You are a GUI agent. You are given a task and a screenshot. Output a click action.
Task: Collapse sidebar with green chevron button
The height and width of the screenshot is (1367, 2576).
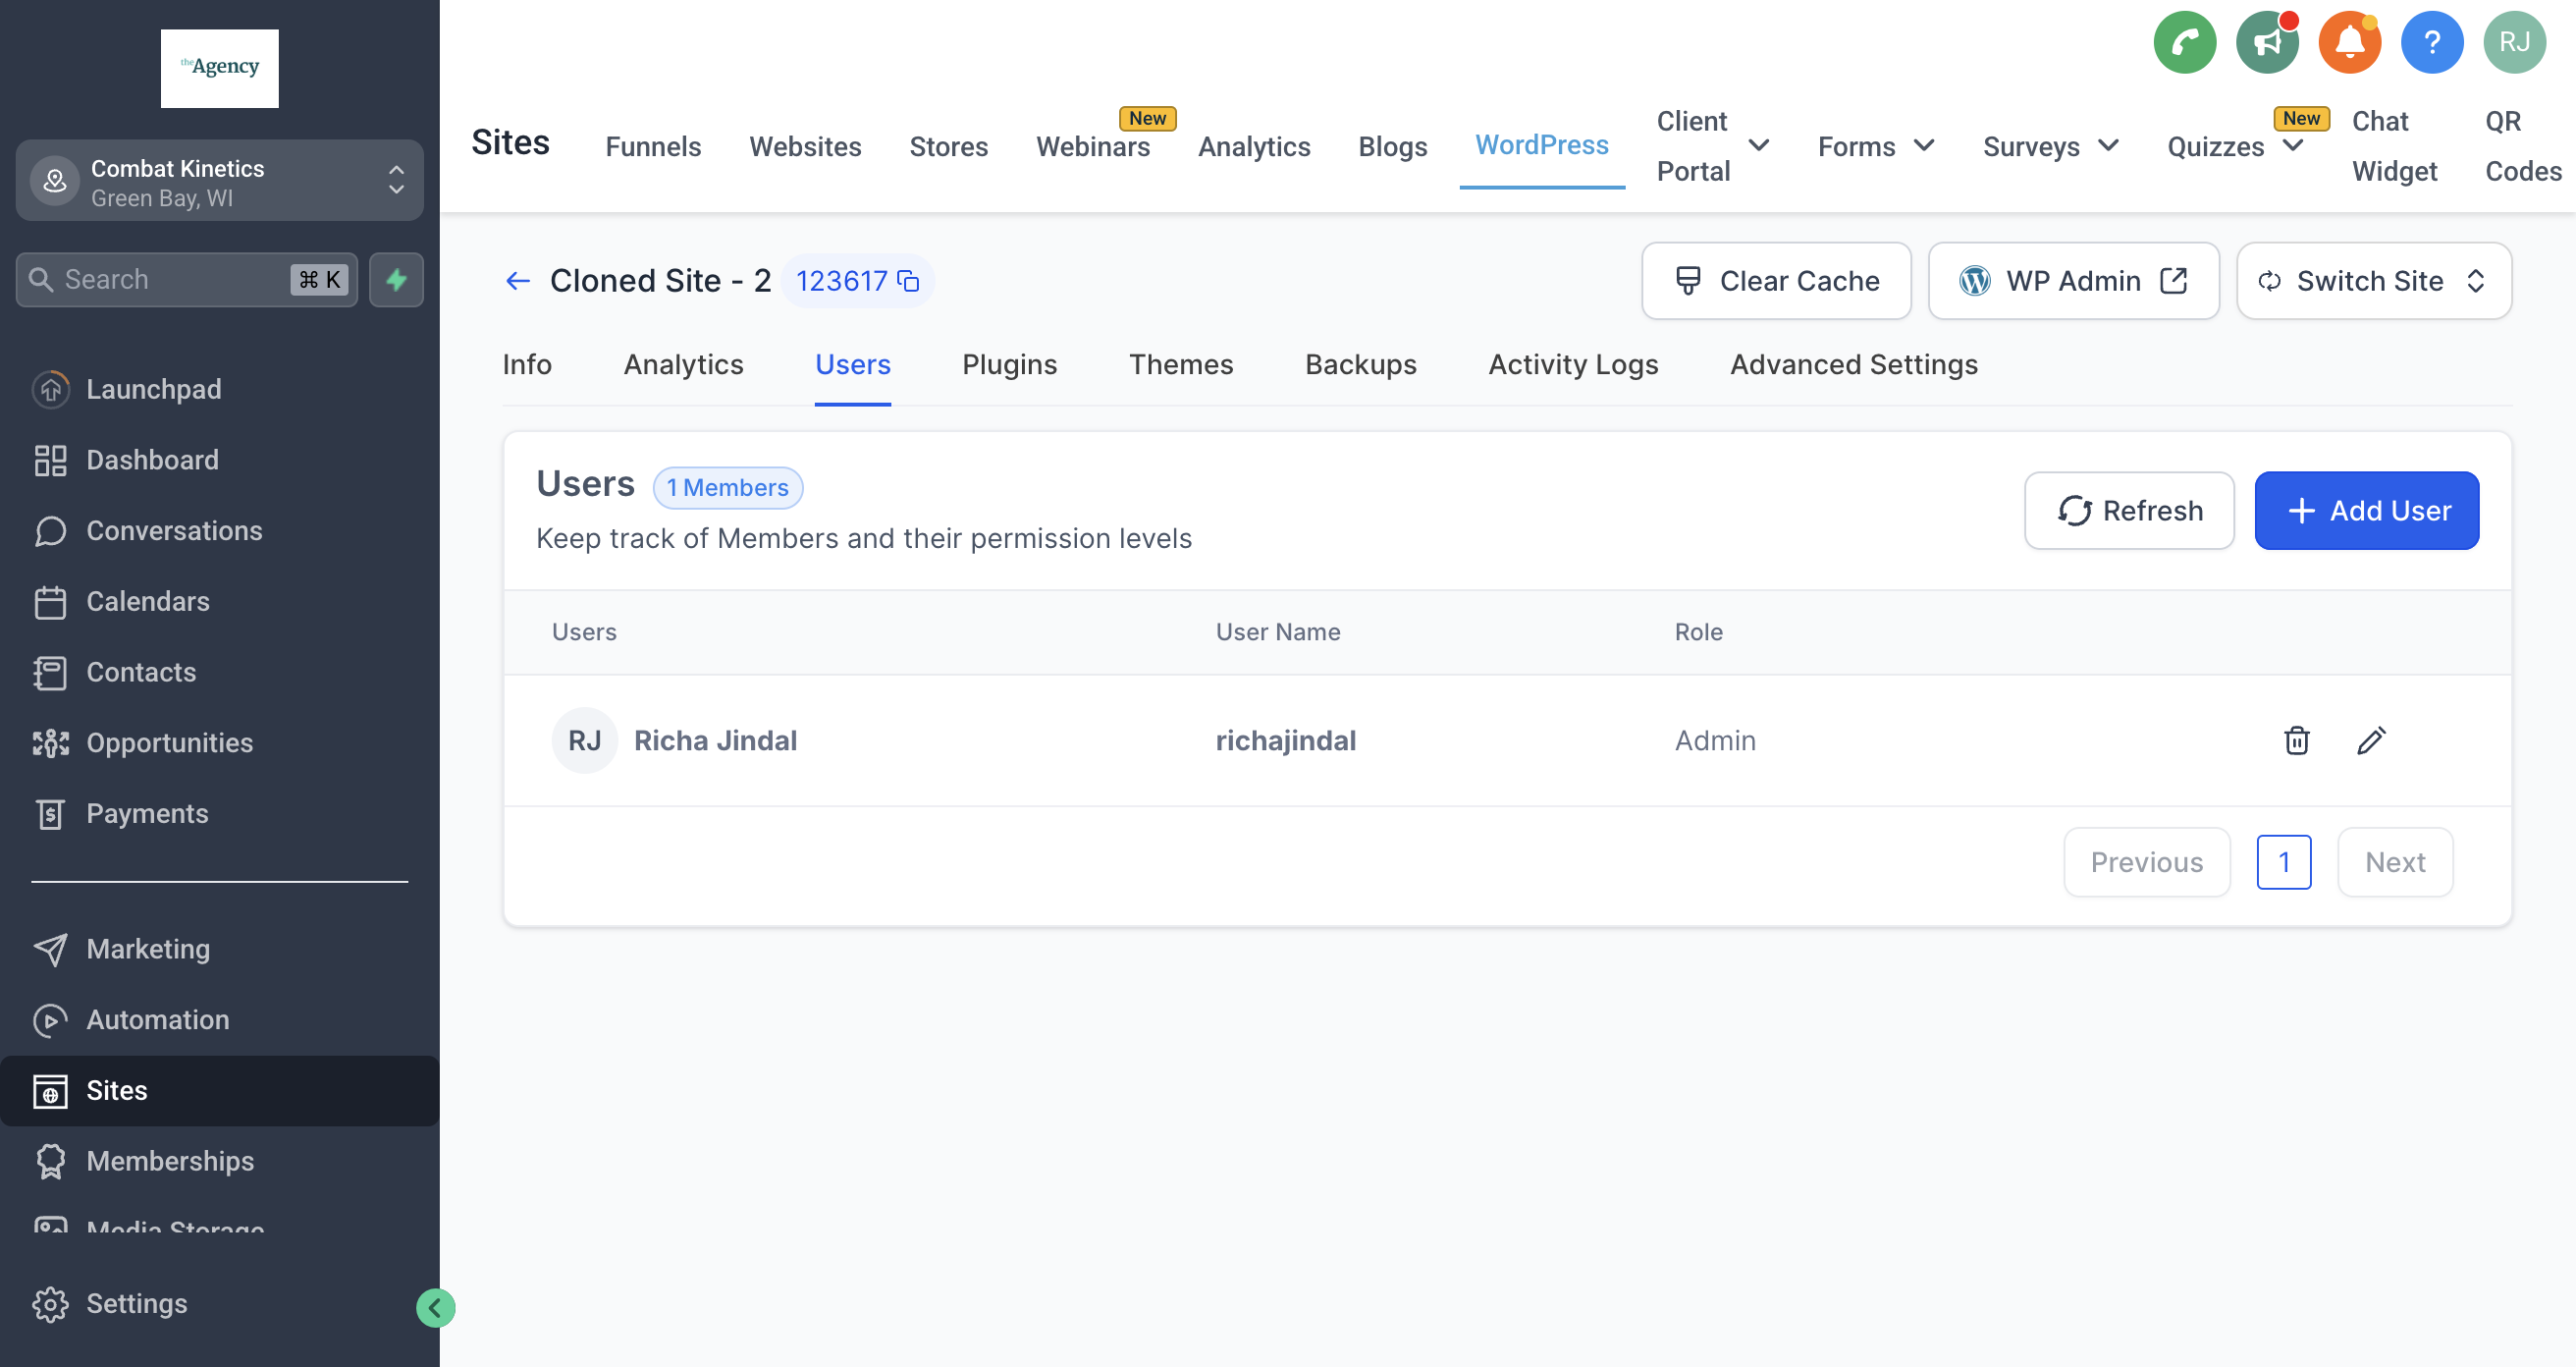435,1307
